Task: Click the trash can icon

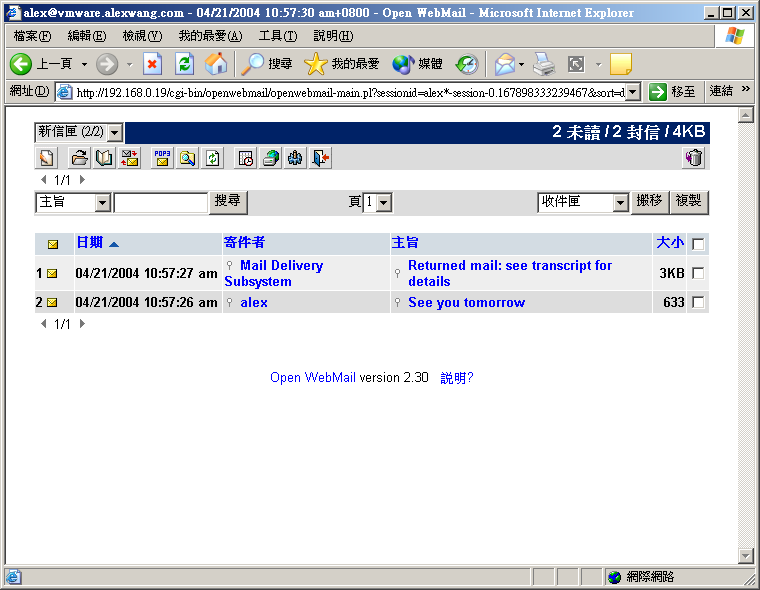Action: (x=694, y=158)
